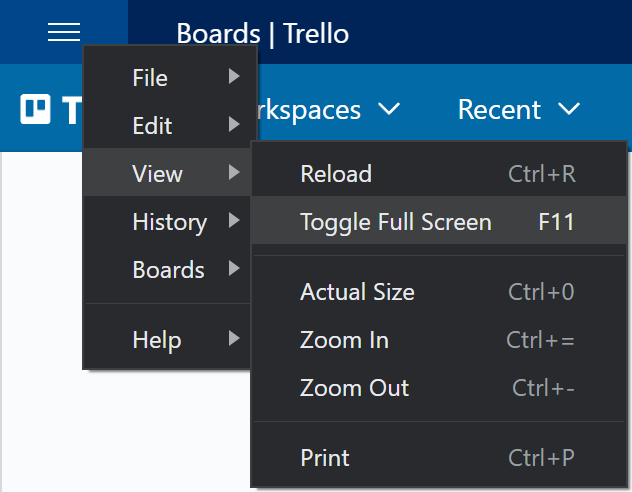Viewport: 632px width, 492px height.
Task: Click Zoom Out
Action: coord(354,388)
